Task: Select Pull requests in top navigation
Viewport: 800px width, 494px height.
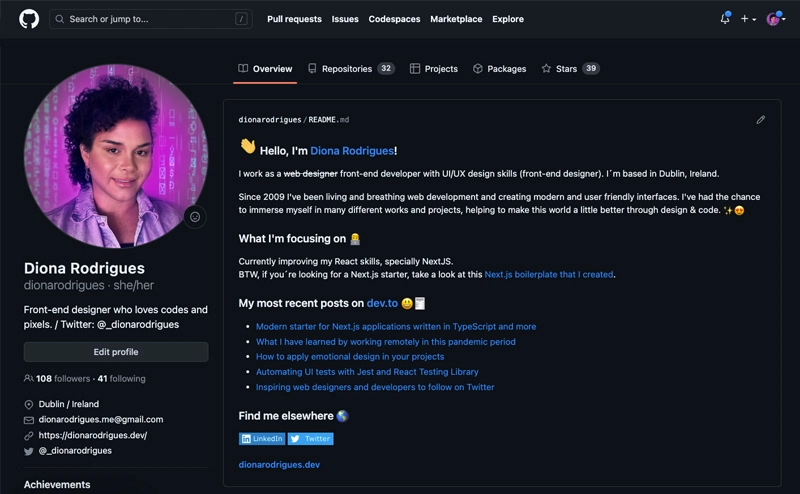Action: pyautogui.click(x=294, y=19)
